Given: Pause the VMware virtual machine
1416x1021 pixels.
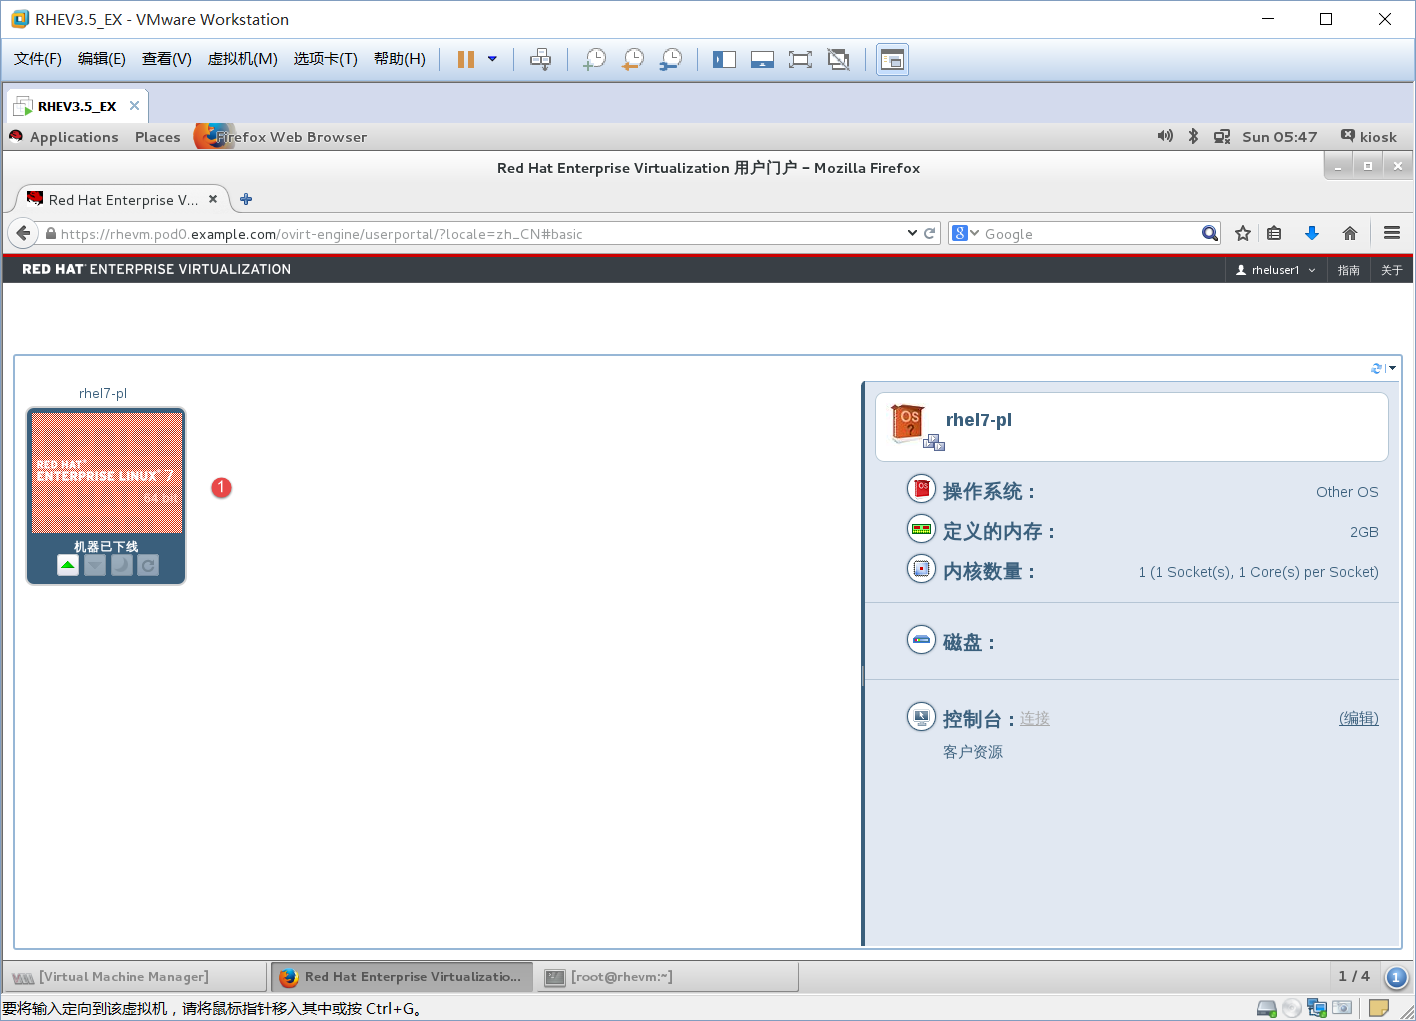Looking at the screenshot, I should [x=466, y=59].
